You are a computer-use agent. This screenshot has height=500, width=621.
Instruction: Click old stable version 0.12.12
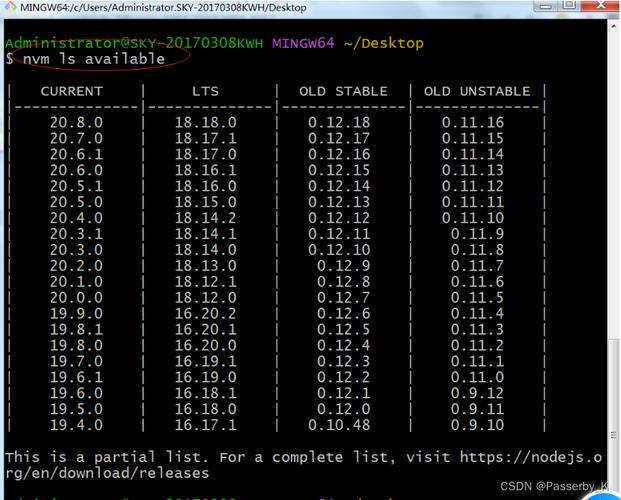pyautogui.click(x=339, y=218)
